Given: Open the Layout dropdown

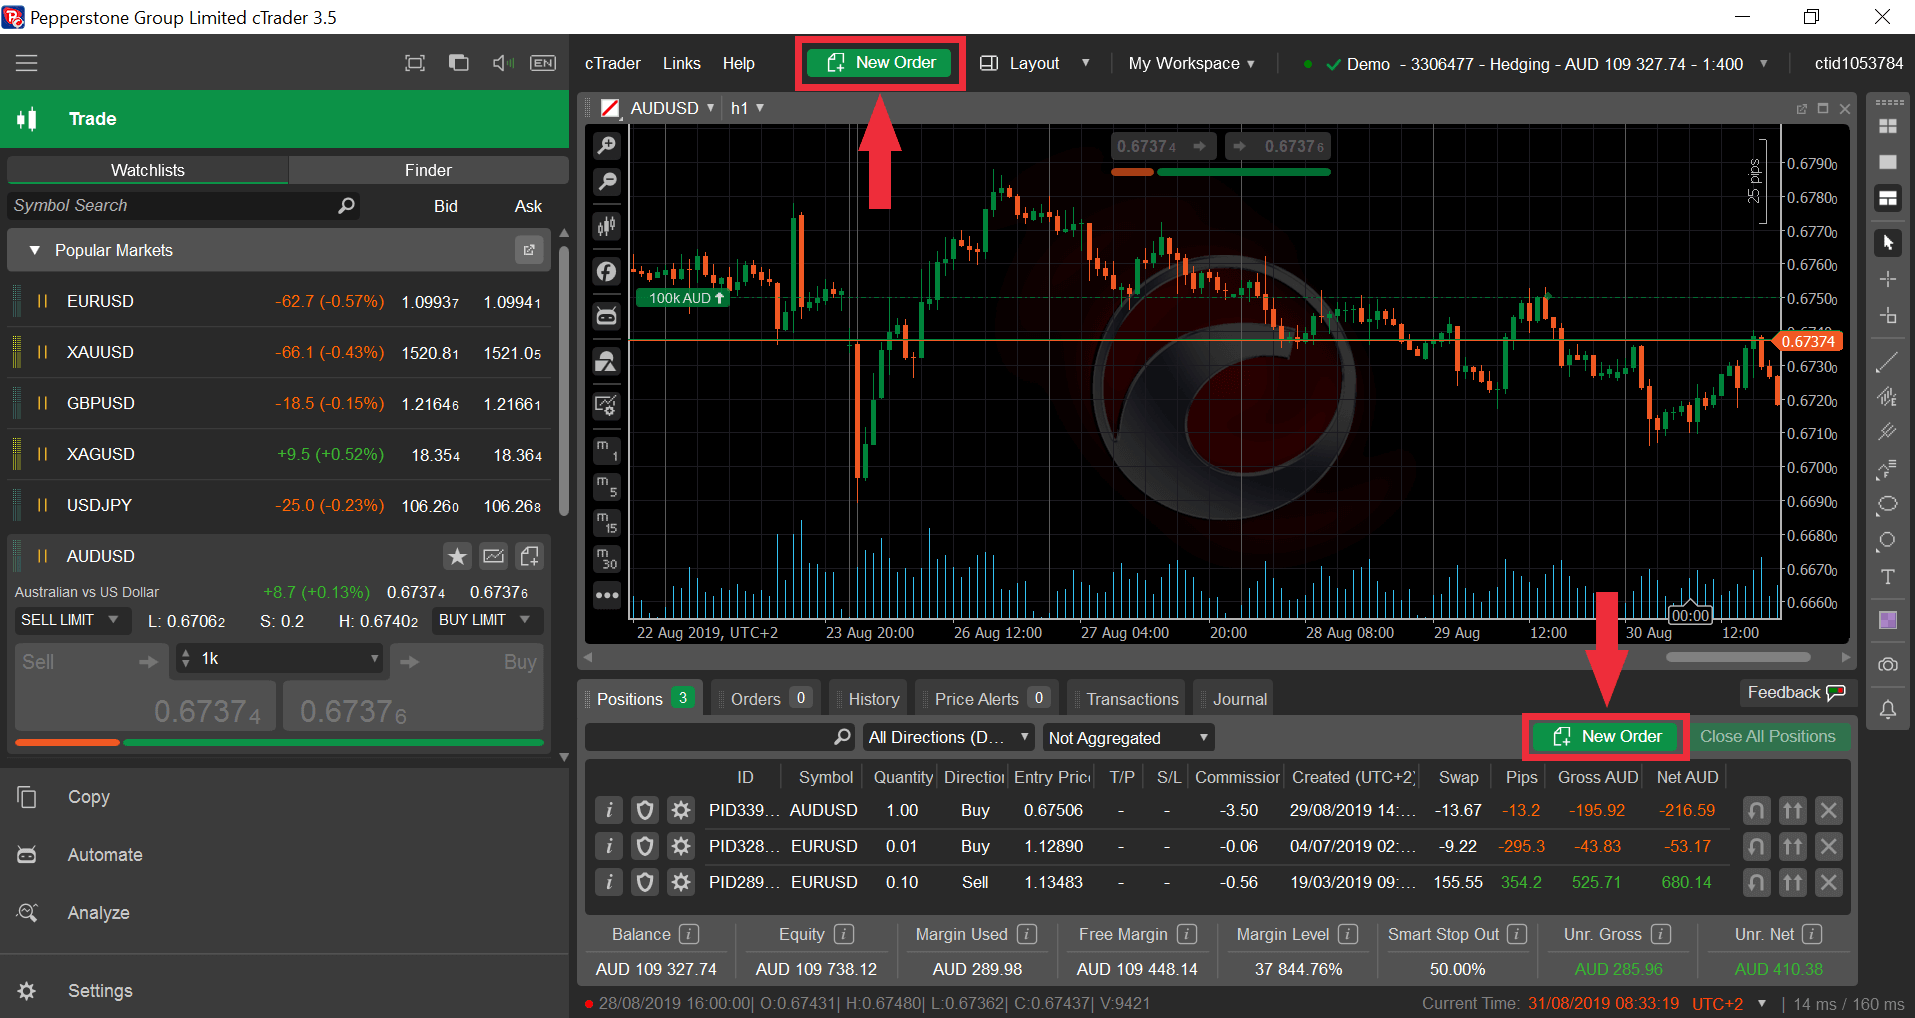Looking at the screenshot, I should 1035,63.
